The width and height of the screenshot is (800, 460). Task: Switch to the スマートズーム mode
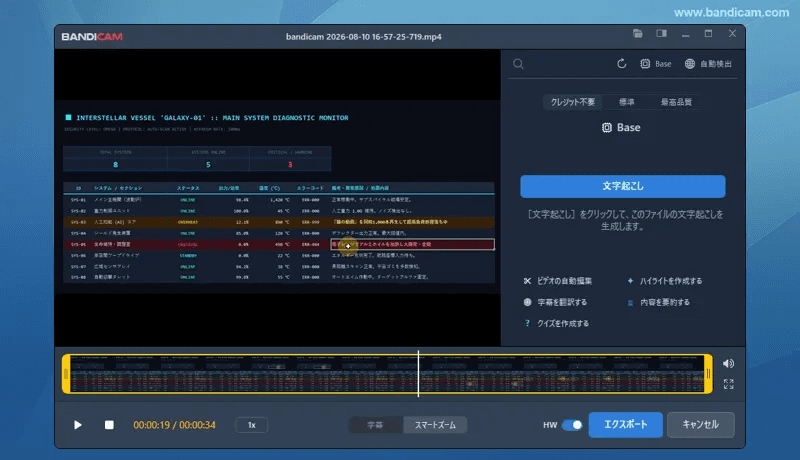click(x=435, y=425)
